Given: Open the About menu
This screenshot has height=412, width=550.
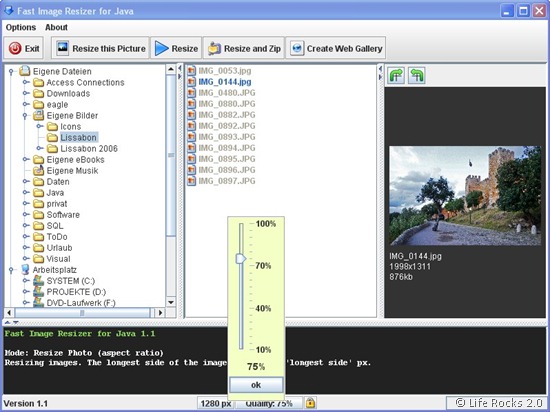Looking at the screenshot, I should [56, 27].
